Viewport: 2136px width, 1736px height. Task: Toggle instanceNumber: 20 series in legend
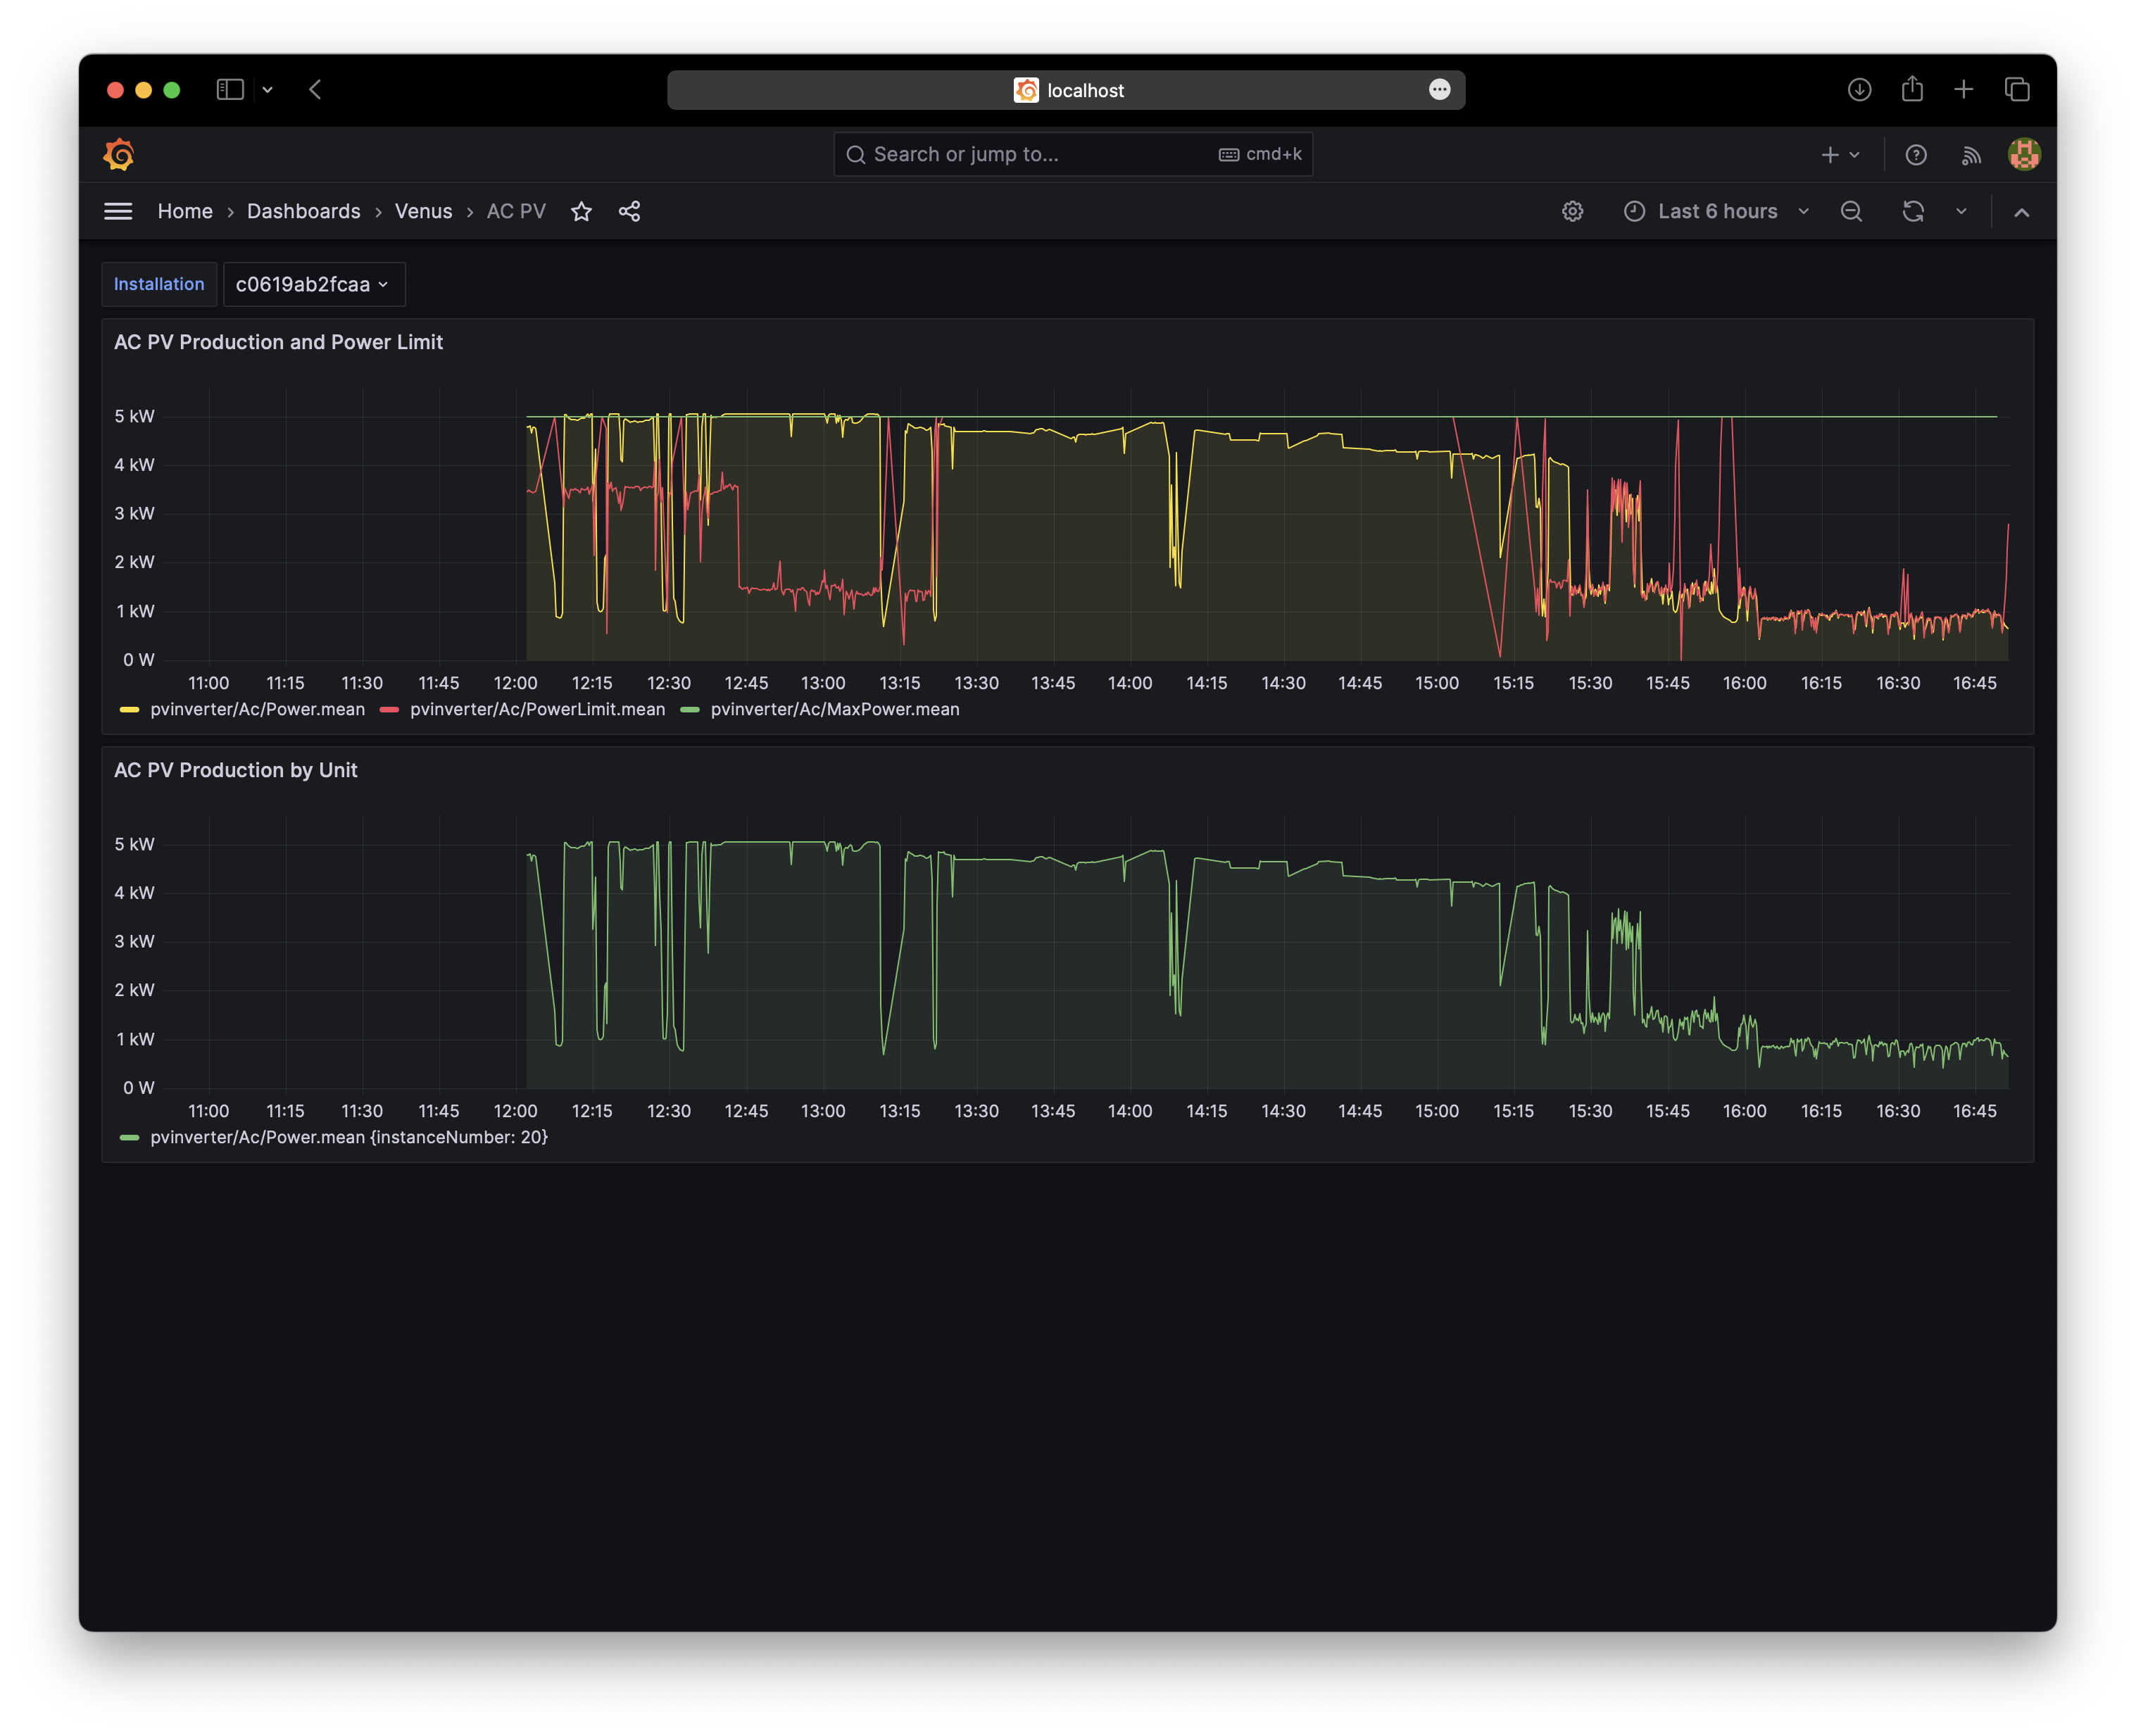[x=348, y=1137]
